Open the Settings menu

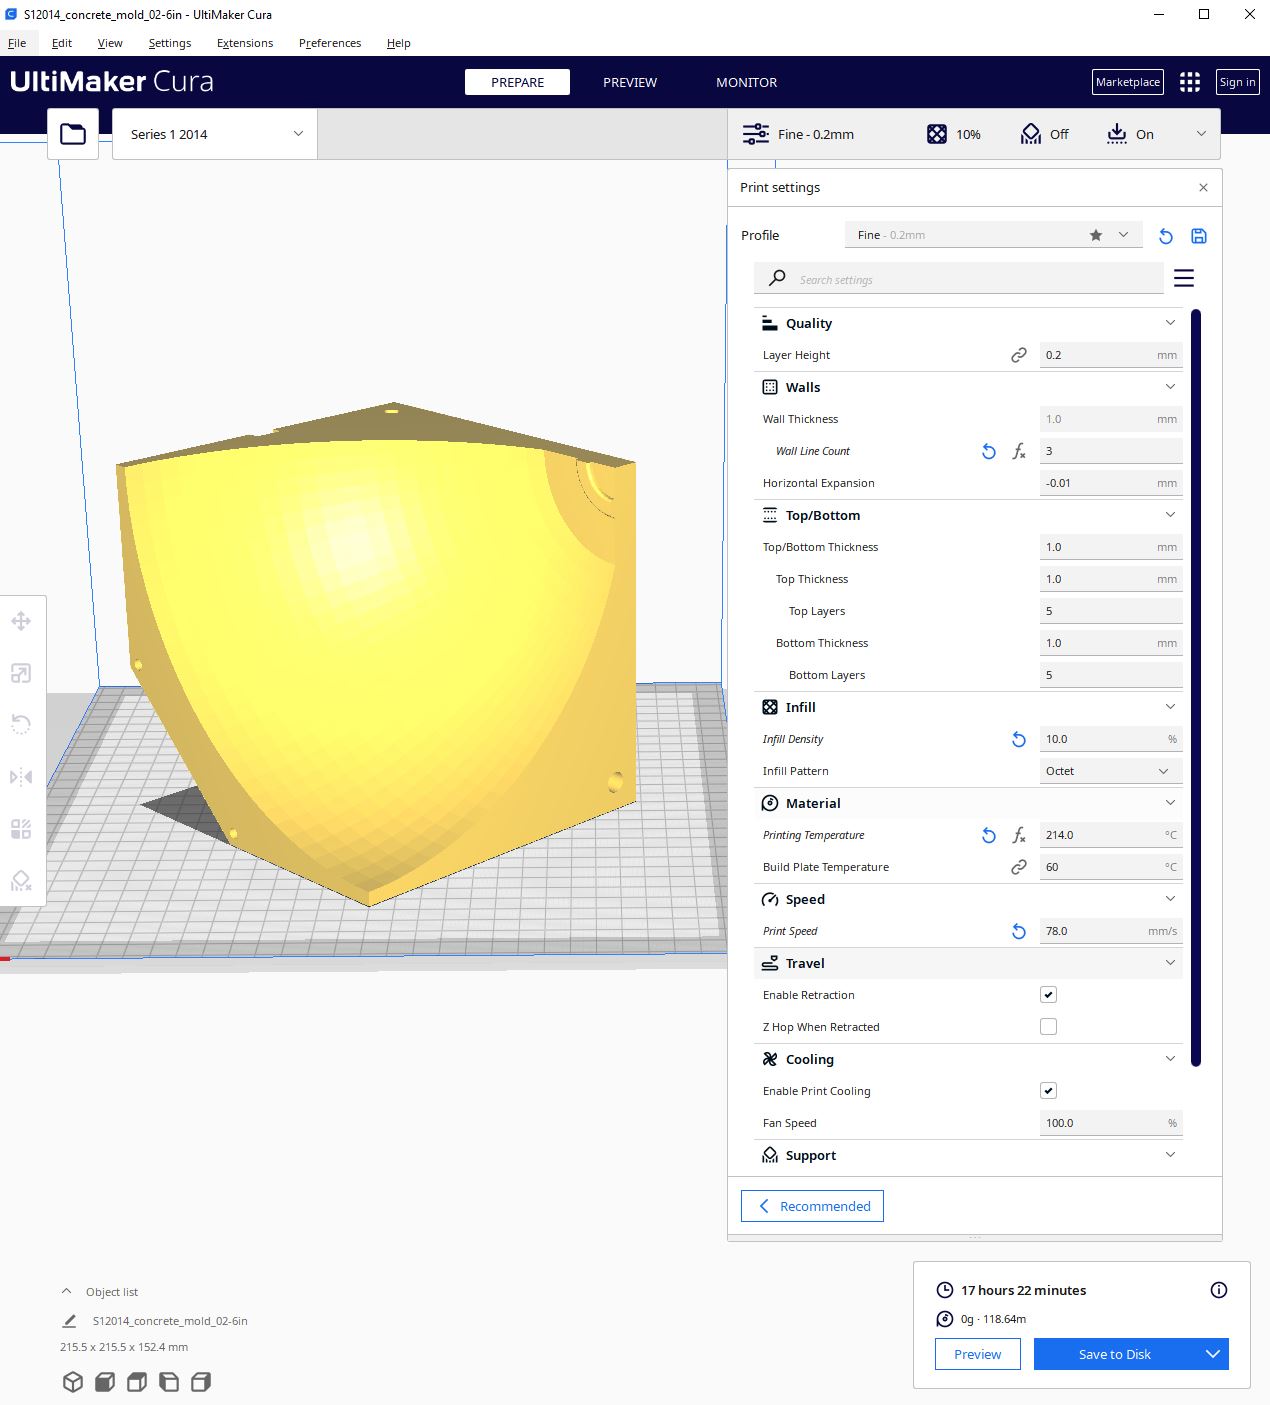tap(170, 43)
